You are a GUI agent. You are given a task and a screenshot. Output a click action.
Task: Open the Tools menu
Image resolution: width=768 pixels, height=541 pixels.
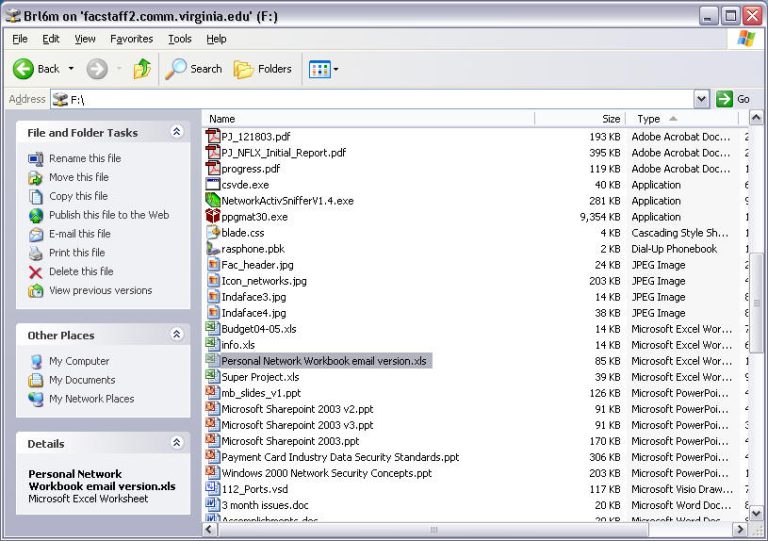(180, 39)
